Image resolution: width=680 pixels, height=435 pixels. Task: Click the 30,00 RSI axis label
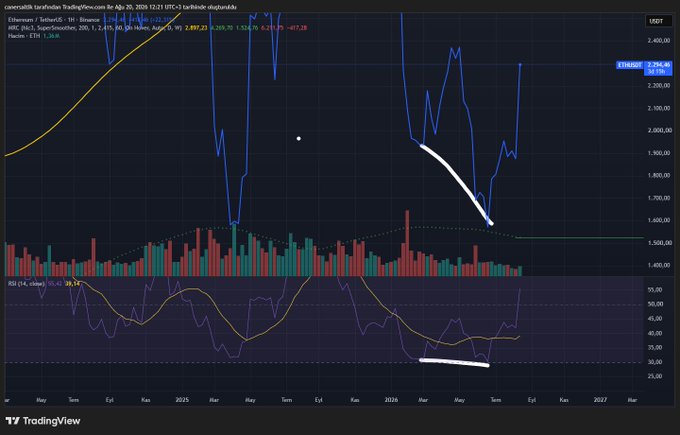[655, 362]
